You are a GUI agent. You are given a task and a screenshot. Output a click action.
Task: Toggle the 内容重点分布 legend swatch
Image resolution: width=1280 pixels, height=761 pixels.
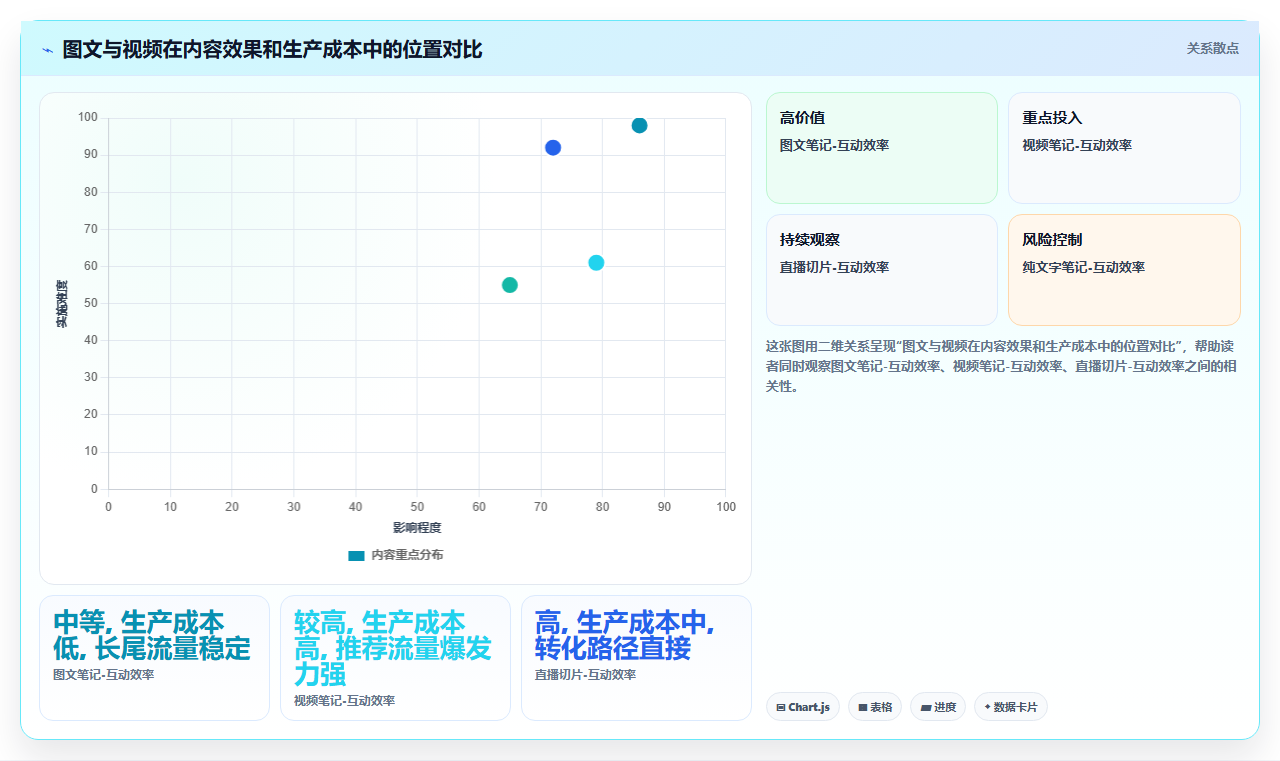tap(356, 555)
